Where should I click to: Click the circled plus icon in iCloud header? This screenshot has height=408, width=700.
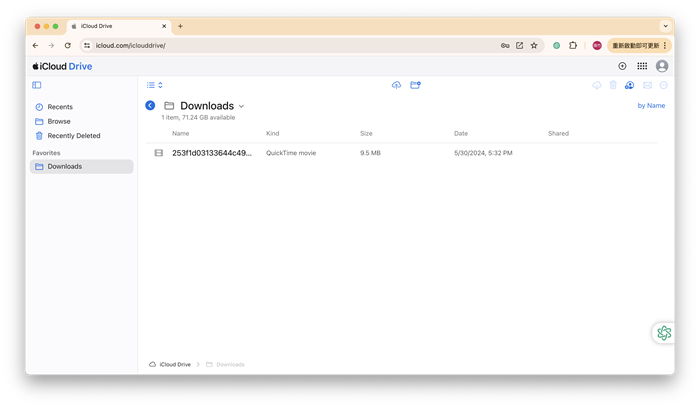tap(622, 66)
